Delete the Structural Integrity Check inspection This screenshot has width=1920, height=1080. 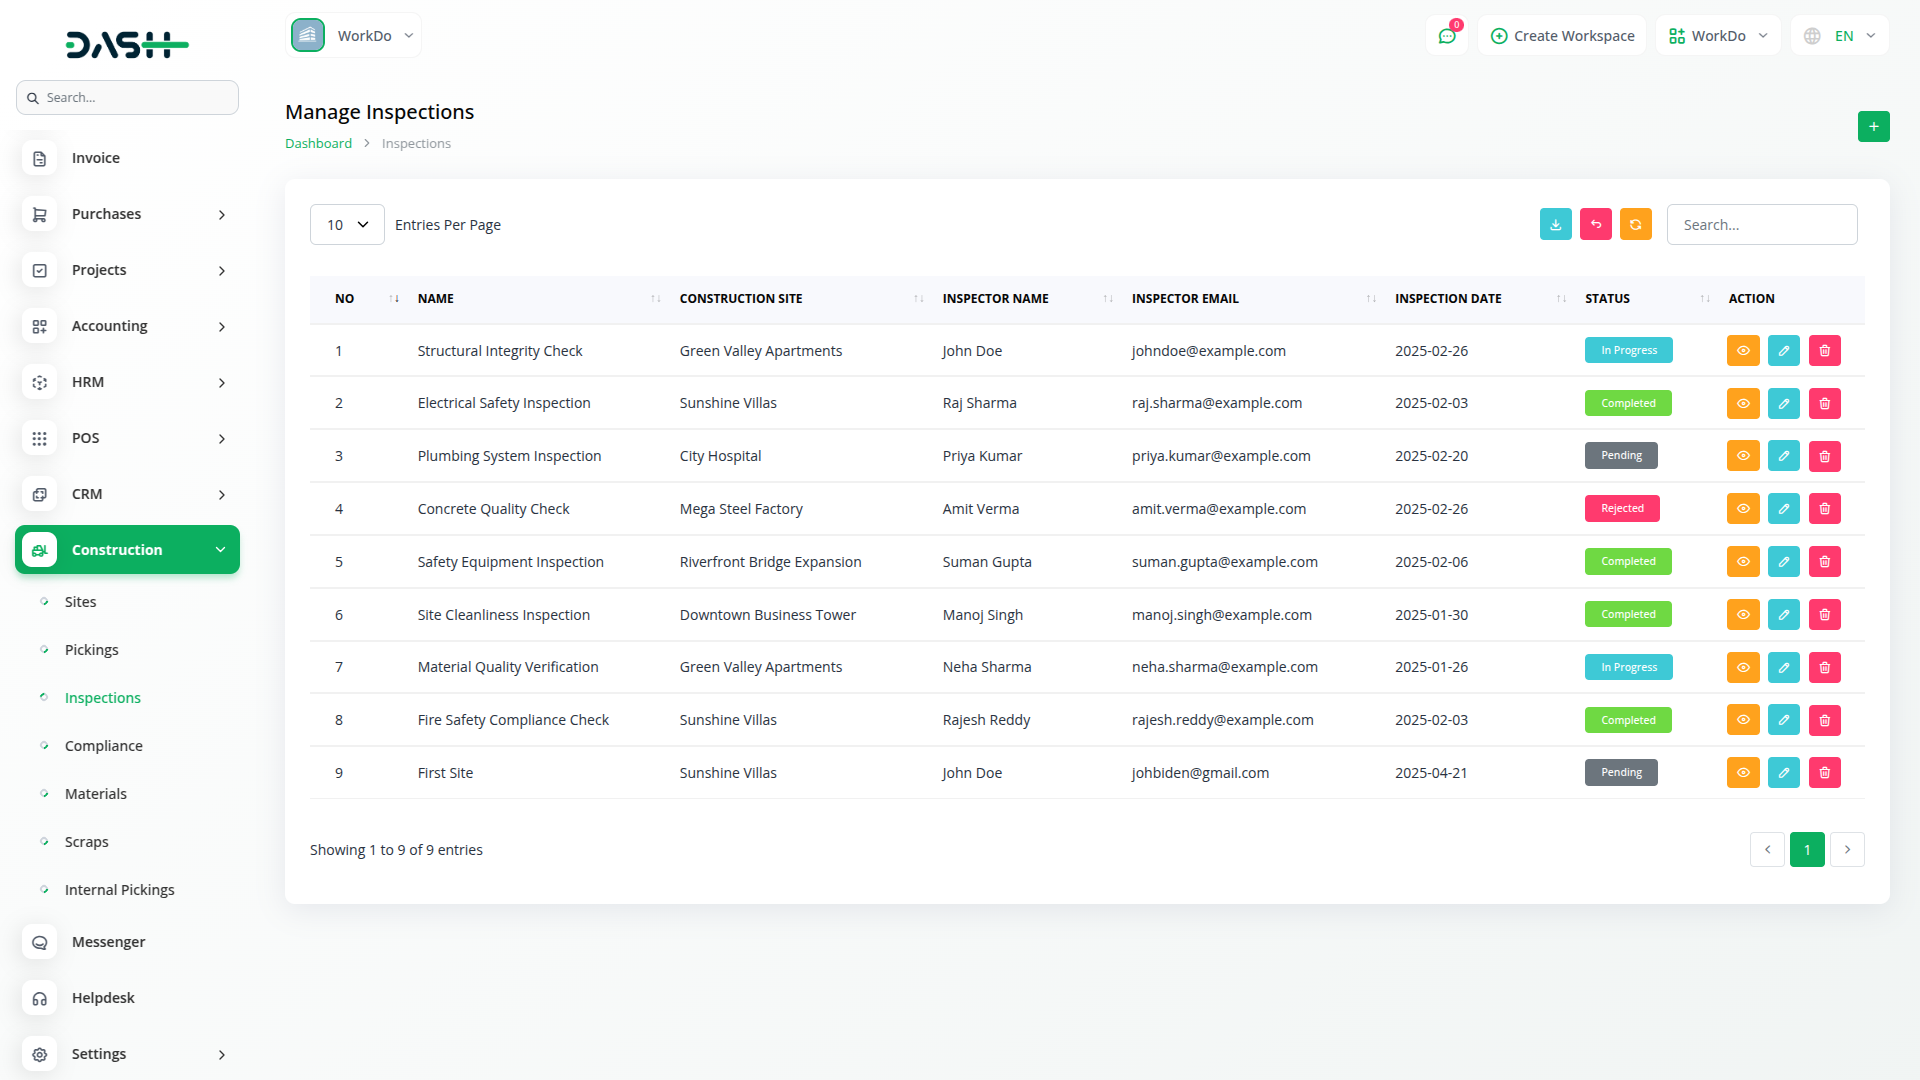(1824, 351)
